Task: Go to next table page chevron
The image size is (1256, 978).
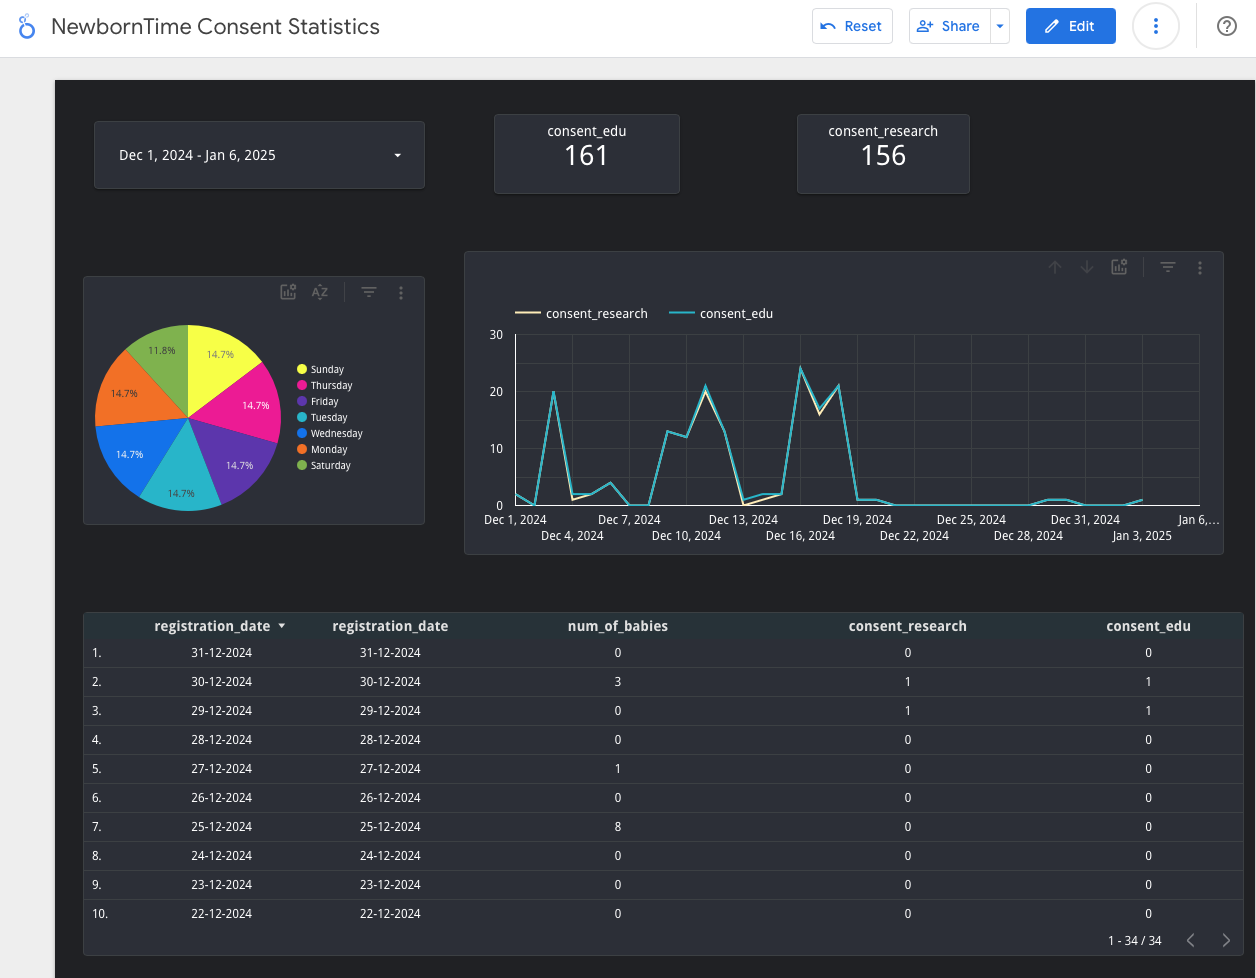Action: (1226, 940)
